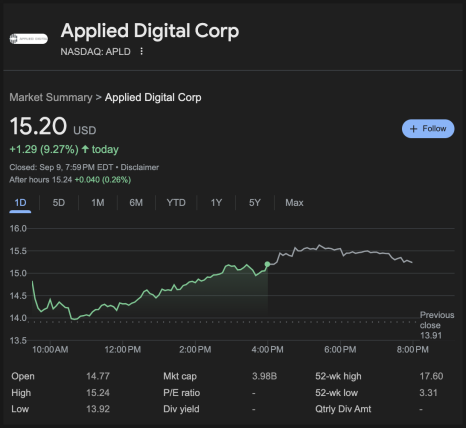
Task: Click the 6:00 PM axis label
Action: click(x=340, y=349)
